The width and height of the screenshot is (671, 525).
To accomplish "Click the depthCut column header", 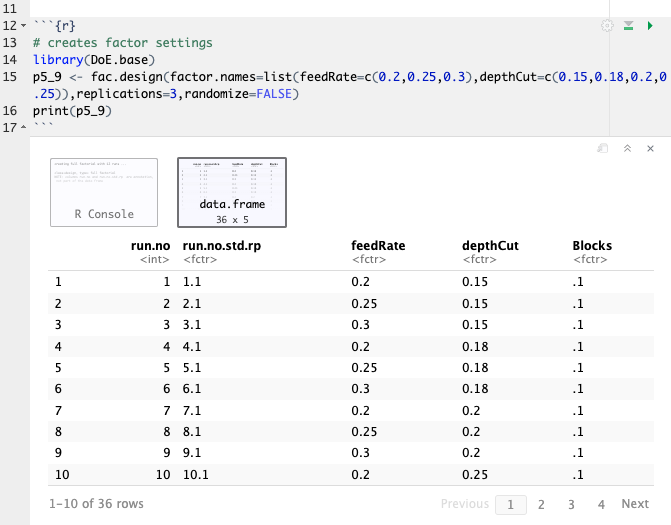I will [x=490, y=245].
